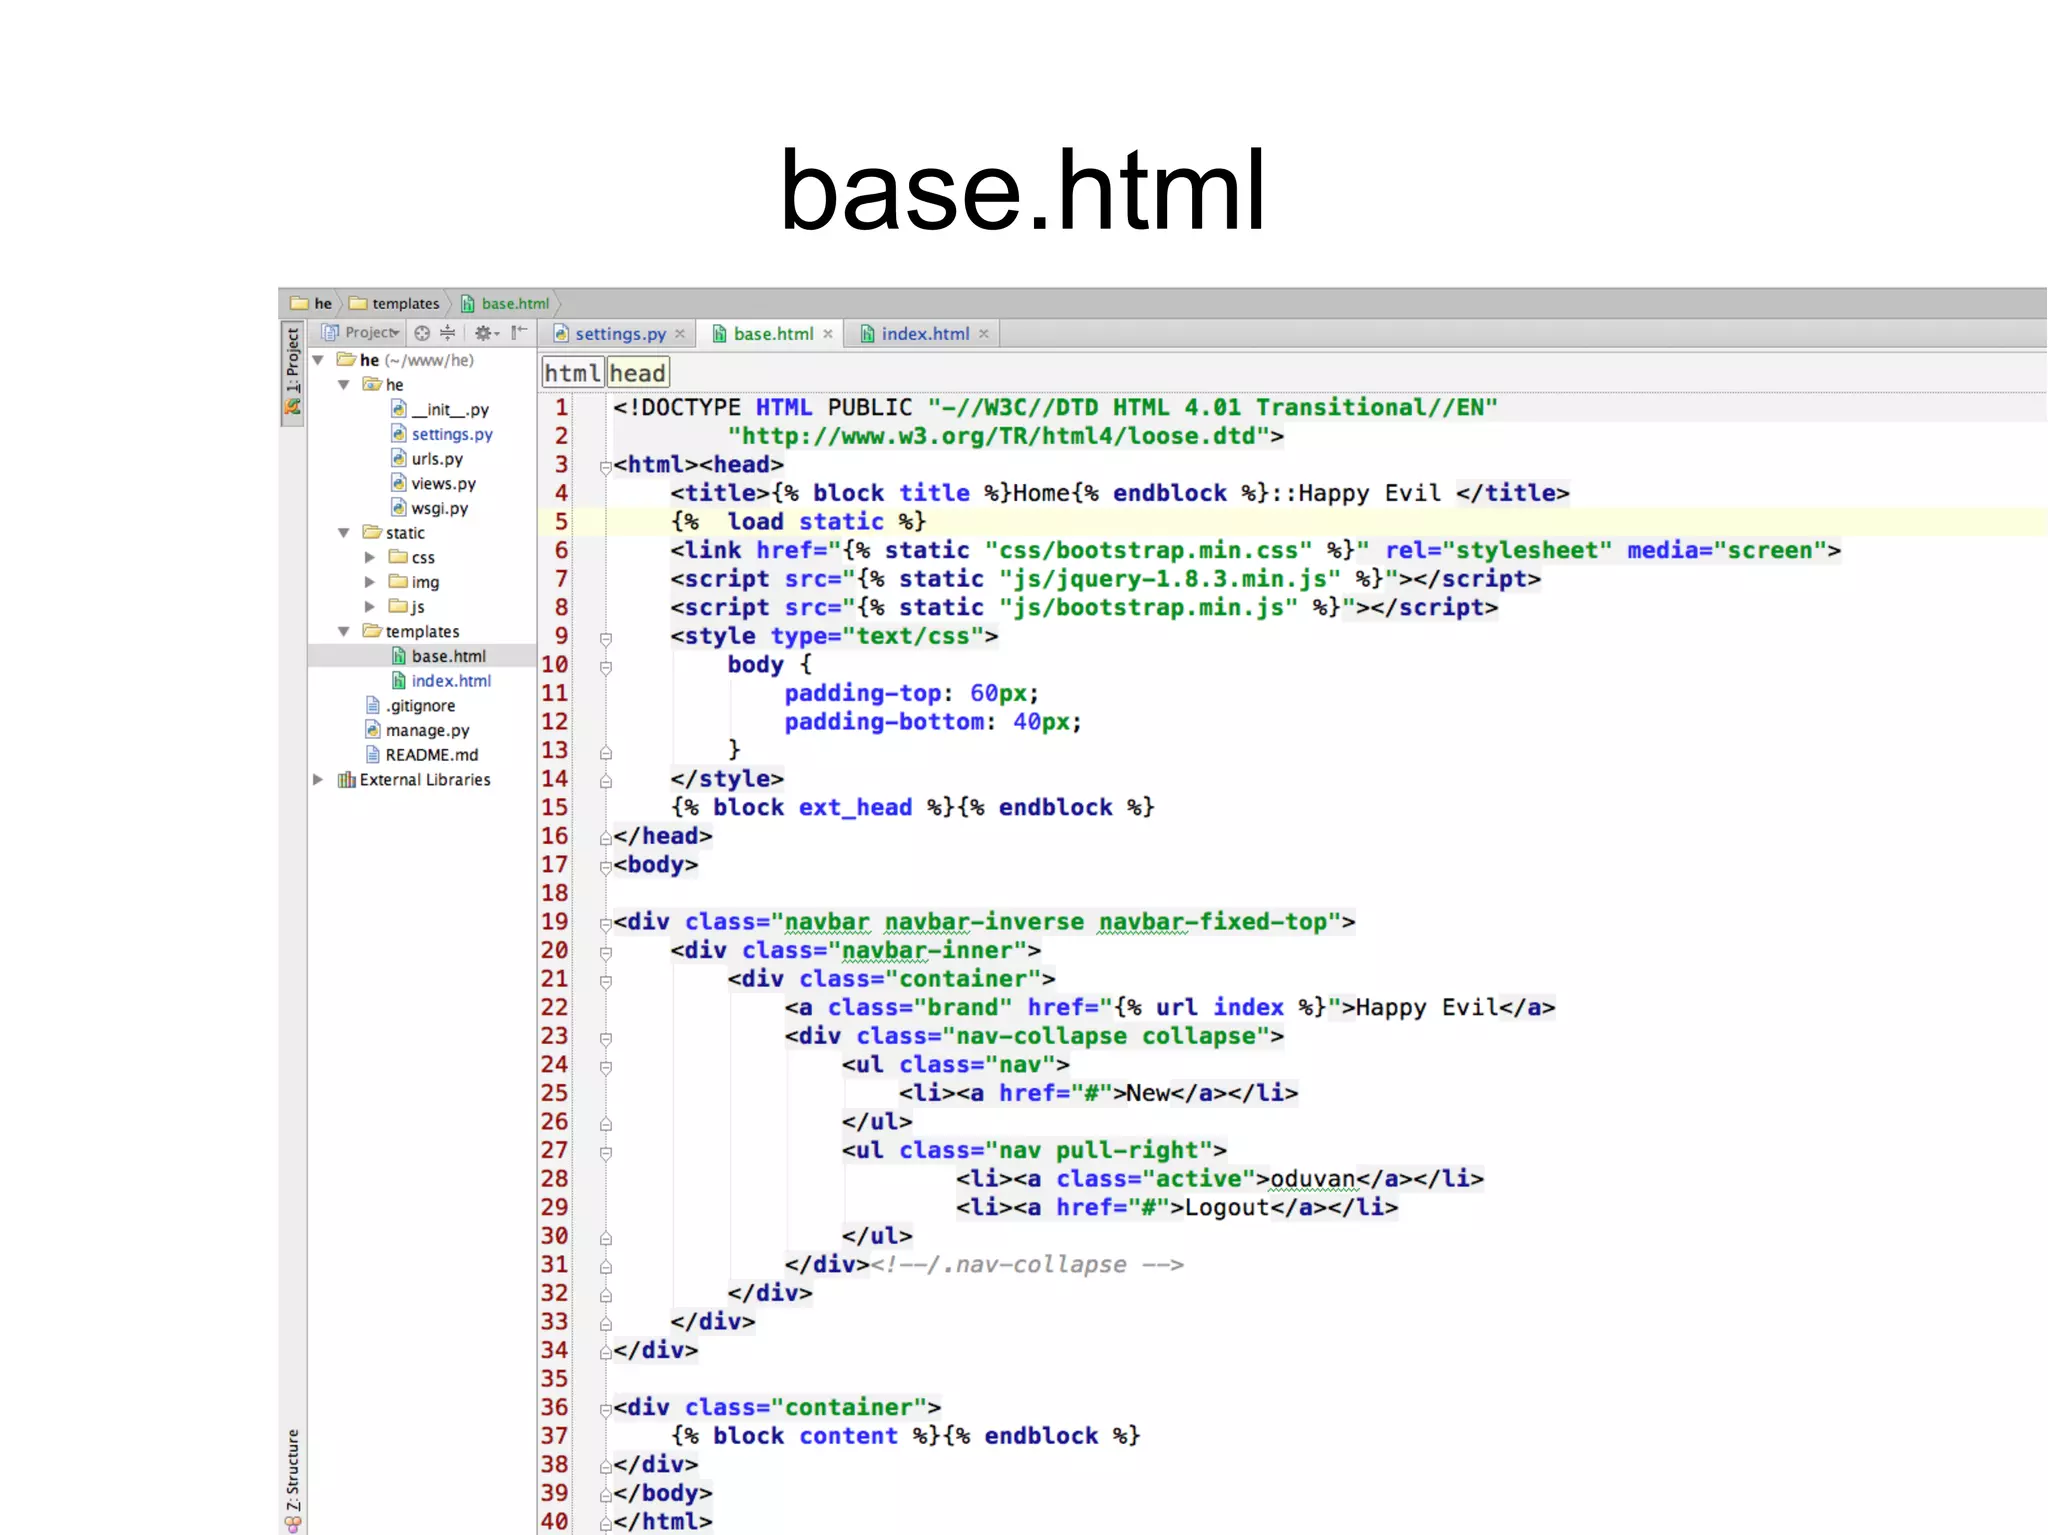Fold the nav pull-right ul on line 27

(x=606, y=1152)
